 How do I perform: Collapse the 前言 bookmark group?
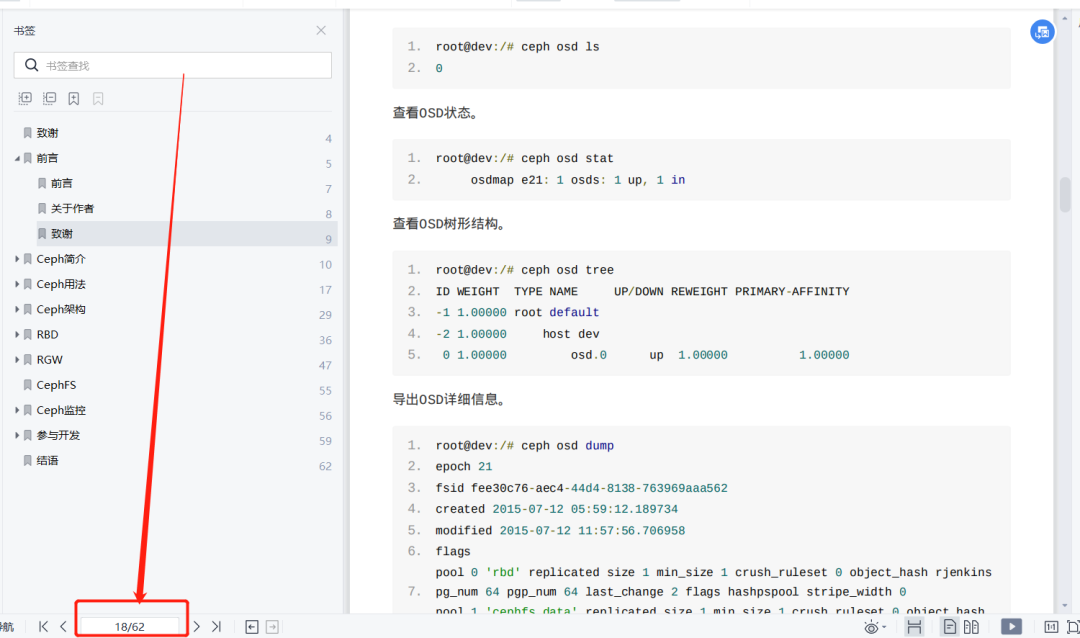coord(17,158)
